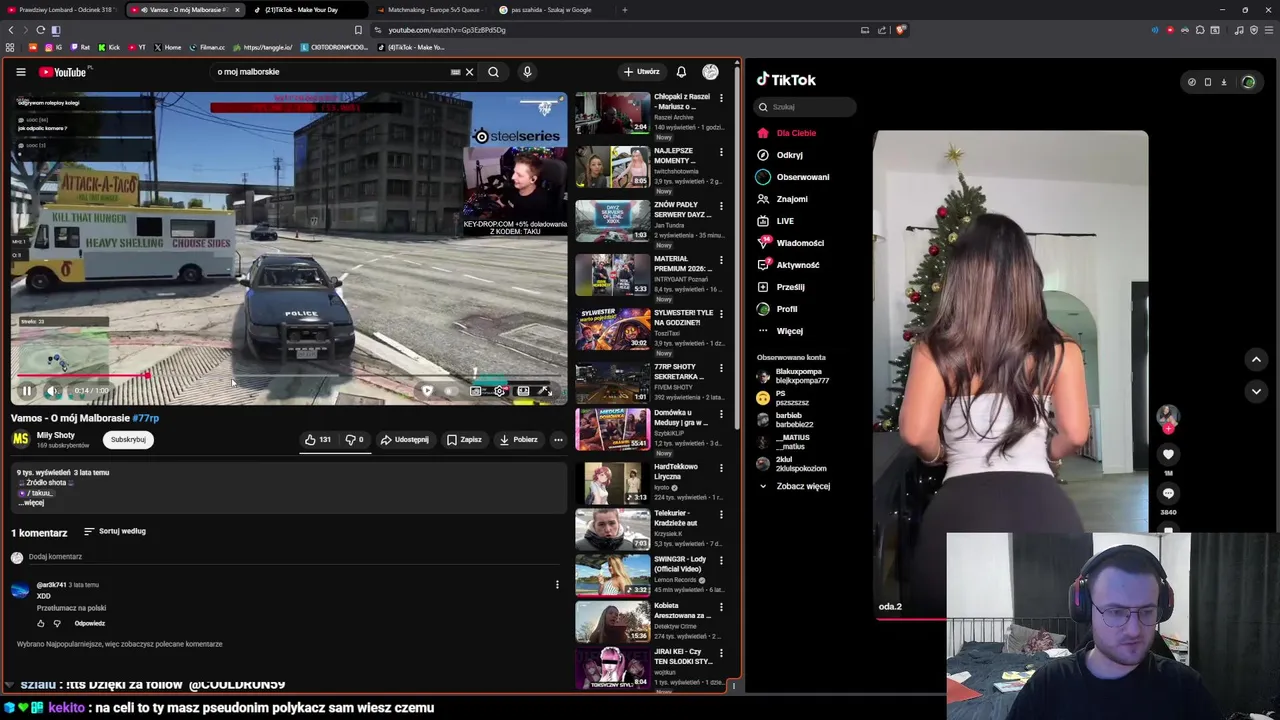The height and width of the screenshot is (720, 1280).
Task: Open the YouTube hamburger guide menu
Action: (x=20, y=72)
